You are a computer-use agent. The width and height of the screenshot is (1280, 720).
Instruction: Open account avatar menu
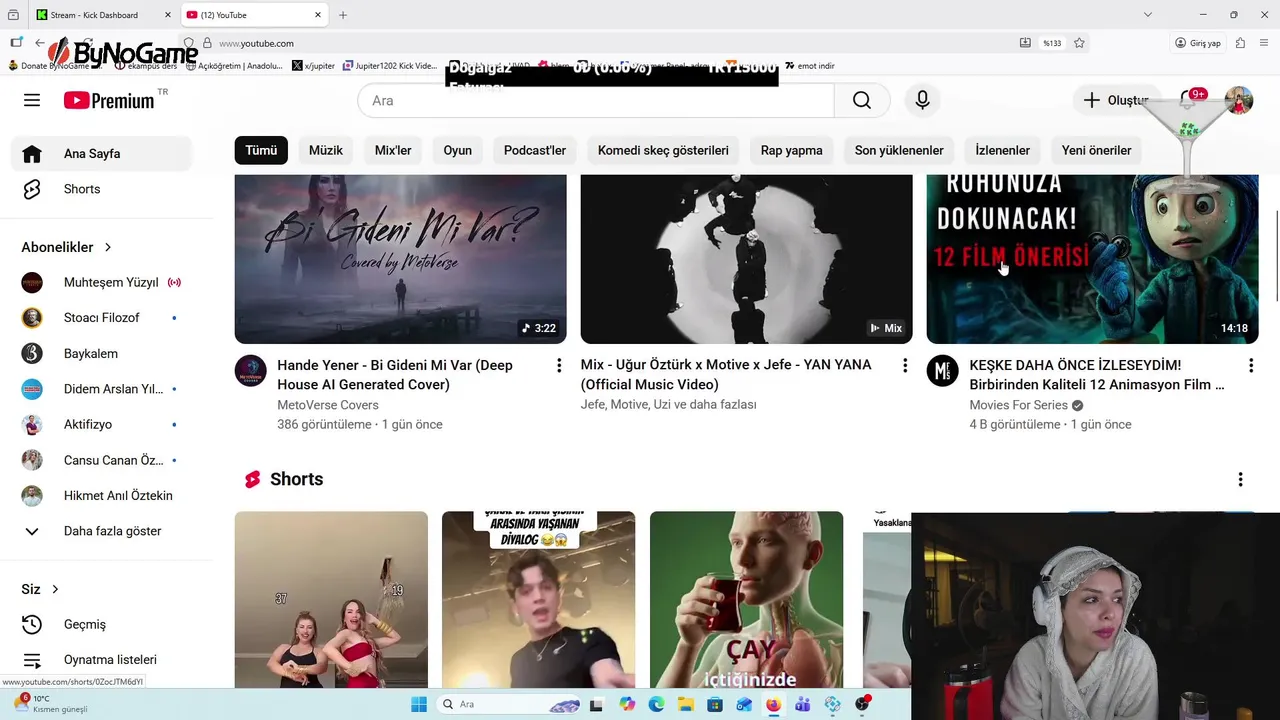[1239, 100]
